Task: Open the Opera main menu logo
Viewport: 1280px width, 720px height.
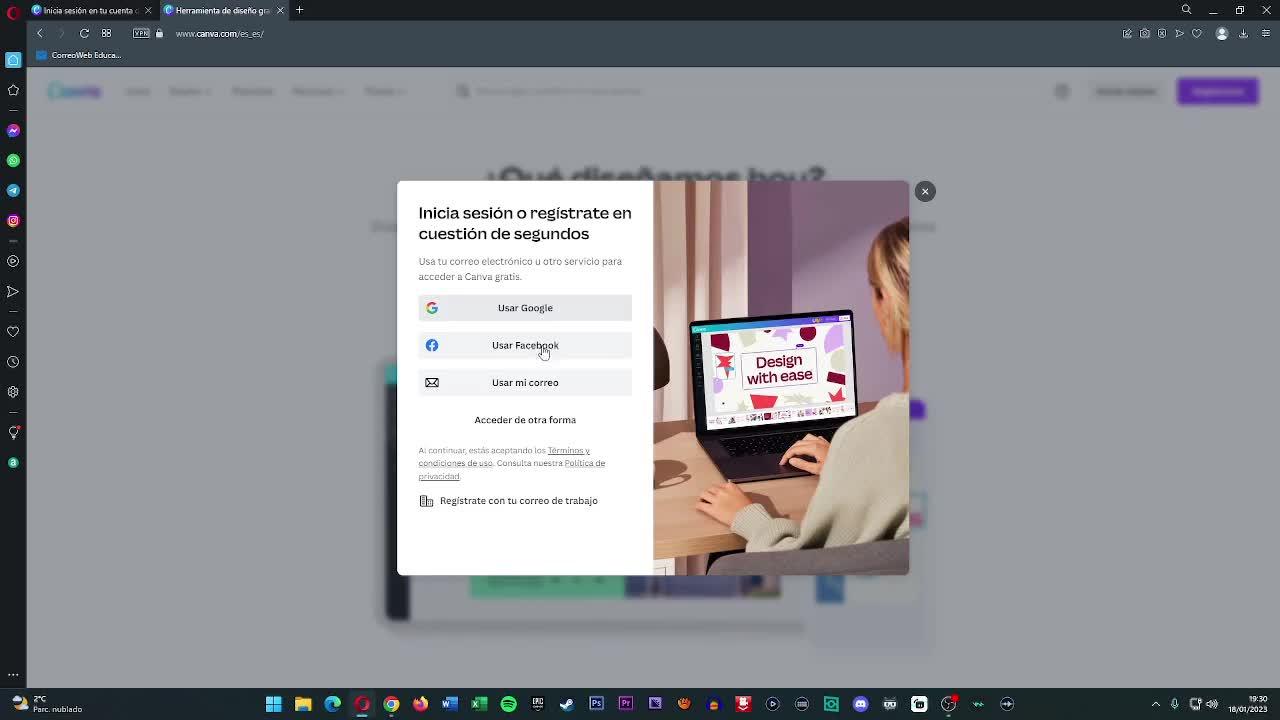Action: (x=13, y=11)
